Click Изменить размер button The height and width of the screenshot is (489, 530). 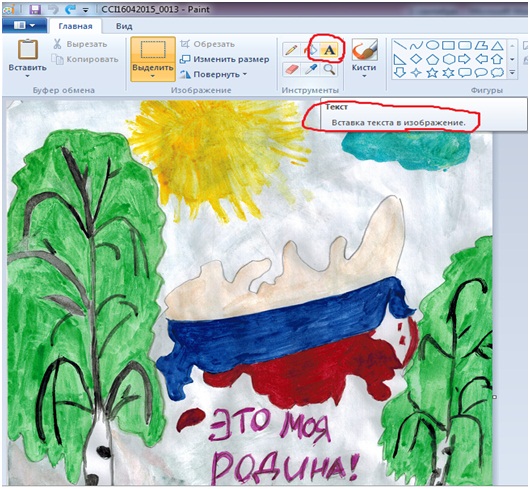coord(225,59)
